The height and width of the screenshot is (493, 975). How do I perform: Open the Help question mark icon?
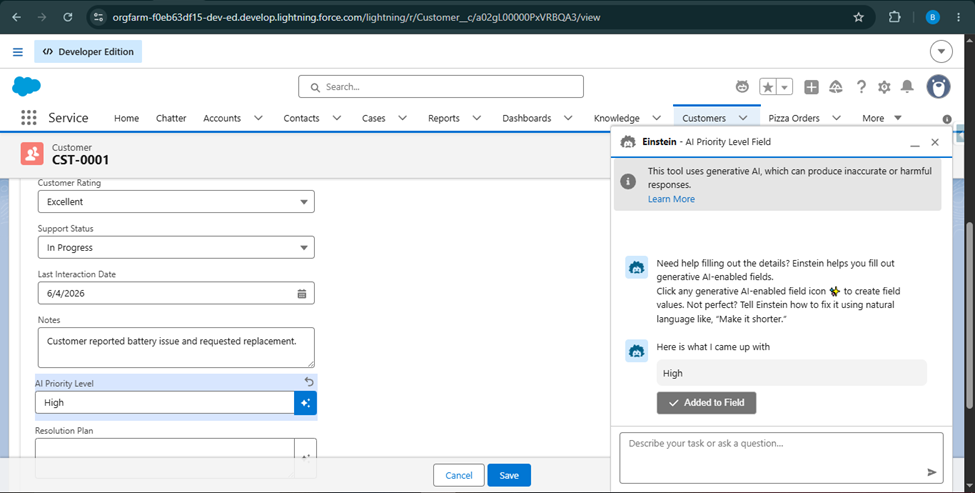tap(861, 87)
